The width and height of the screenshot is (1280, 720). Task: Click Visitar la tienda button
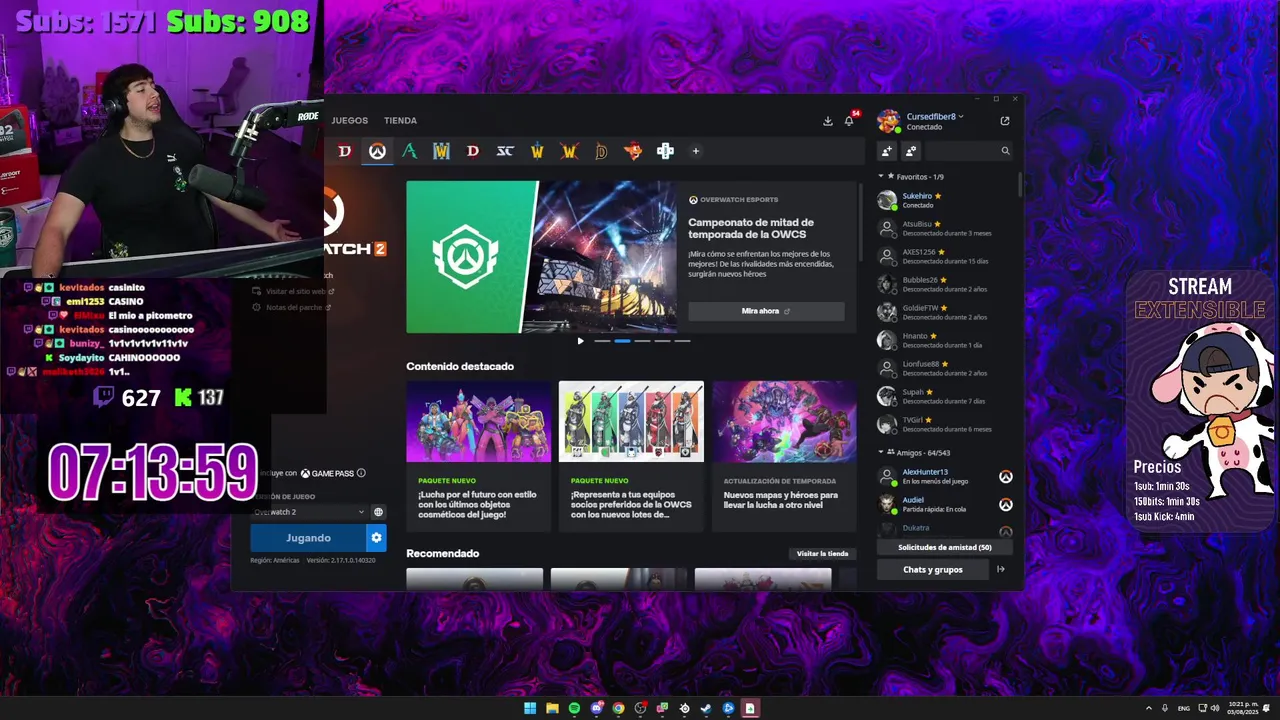822,553
